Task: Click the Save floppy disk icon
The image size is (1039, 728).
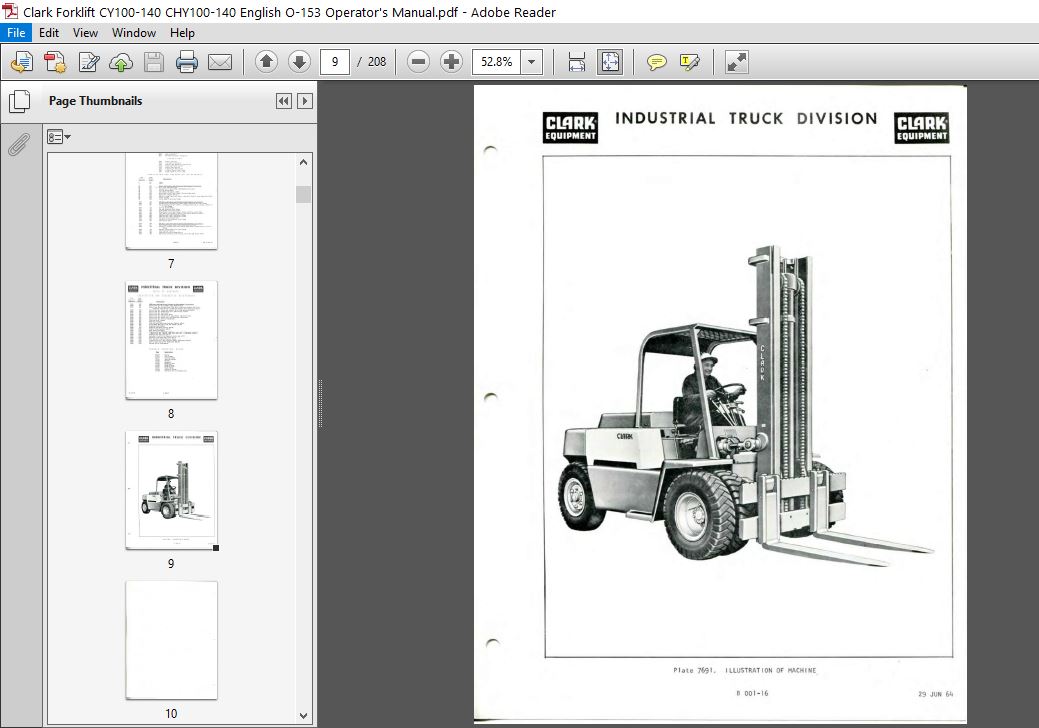Action: tap(154, 62)
